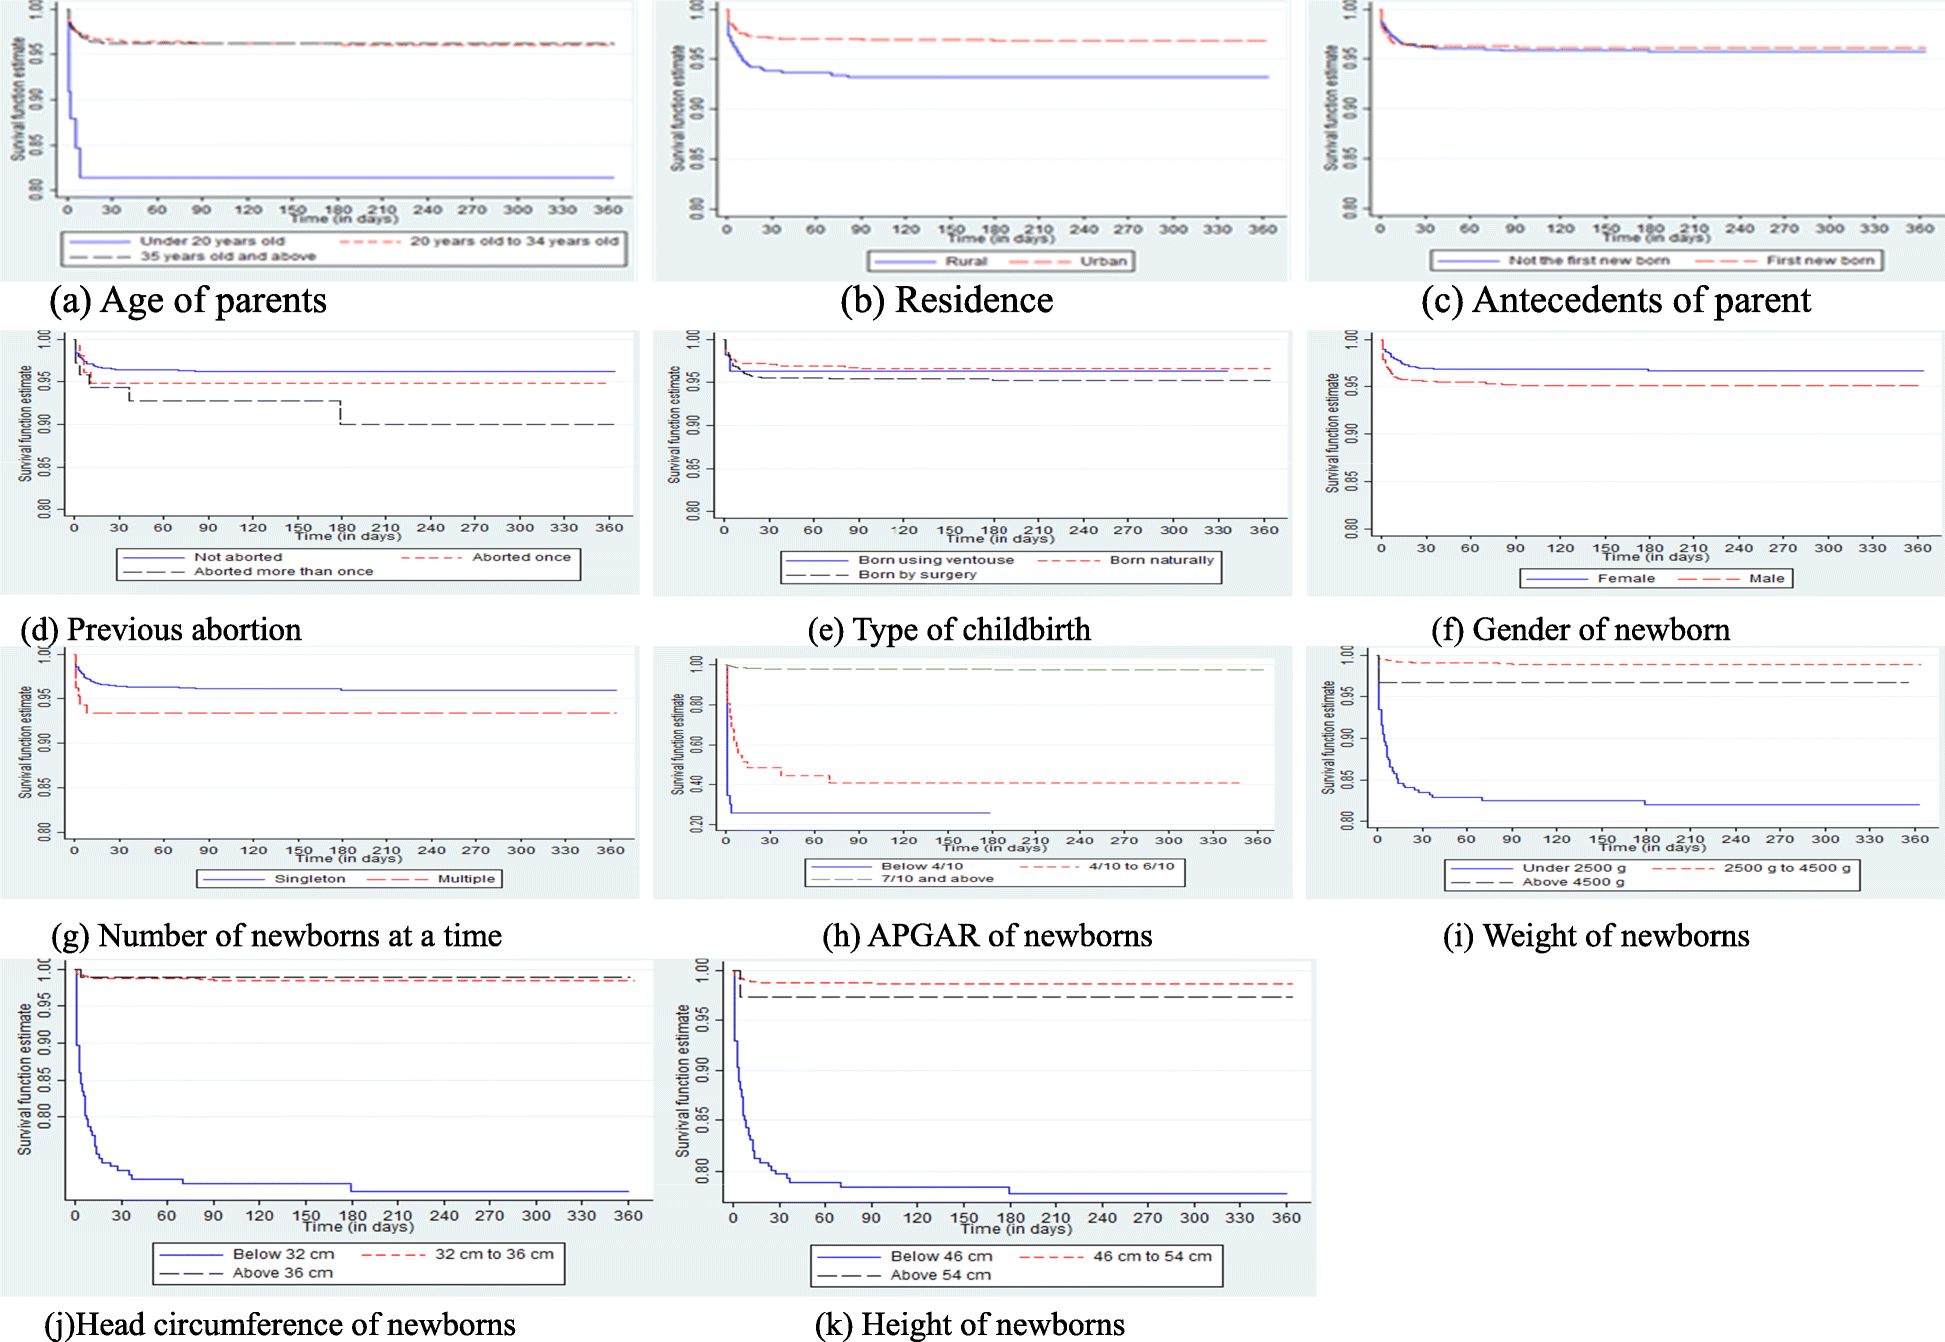Click the caption "(j)Head circumference of newborns"
The height and width of the screenshot is (1342, 1945).
(x=280, y=1324)
